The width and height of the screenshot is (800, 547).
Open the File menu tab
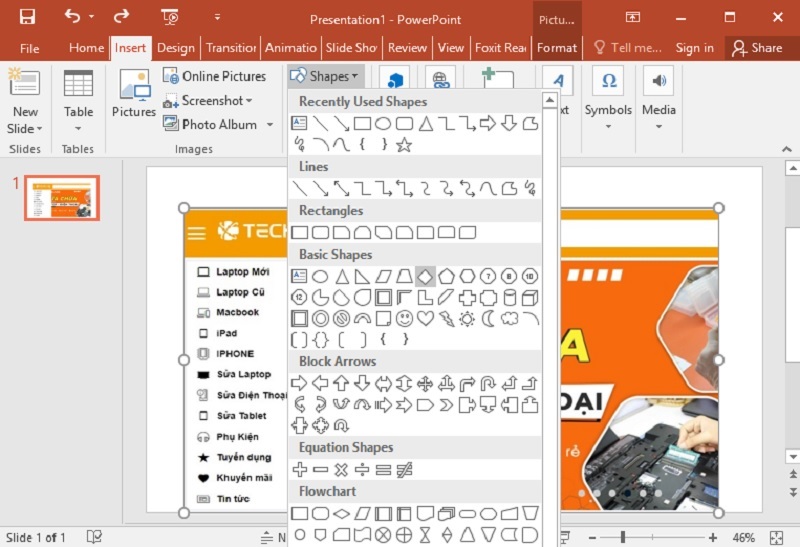29,47
